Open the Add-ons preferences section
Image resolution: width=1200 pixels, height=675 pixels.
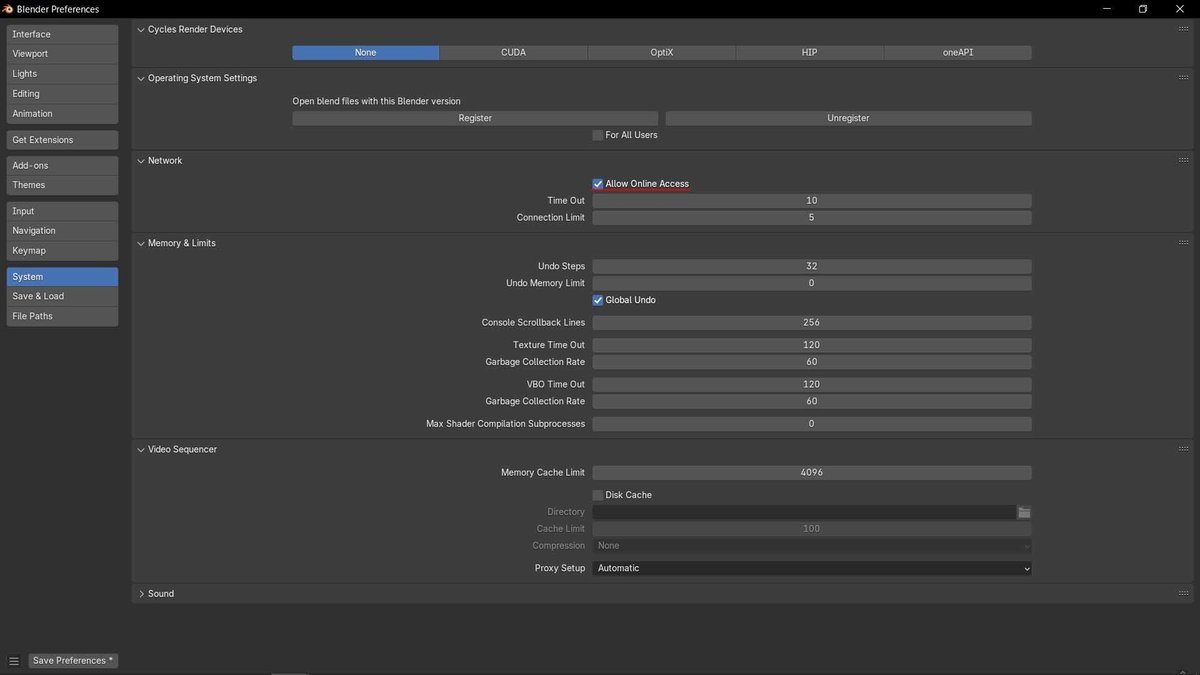click(62, 164)
